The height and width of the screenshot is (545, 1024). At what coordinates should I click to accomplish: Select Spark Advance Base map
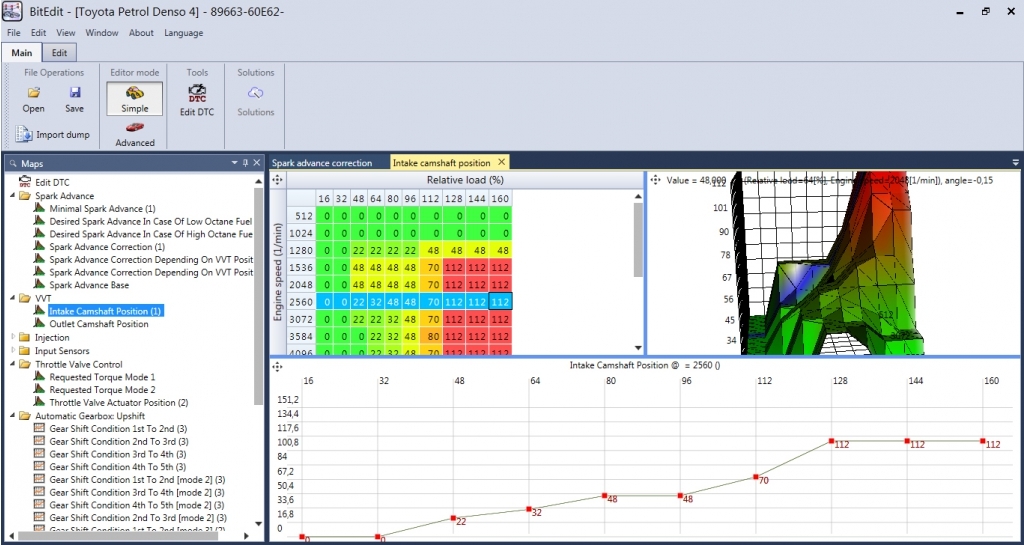click(89, 285)
